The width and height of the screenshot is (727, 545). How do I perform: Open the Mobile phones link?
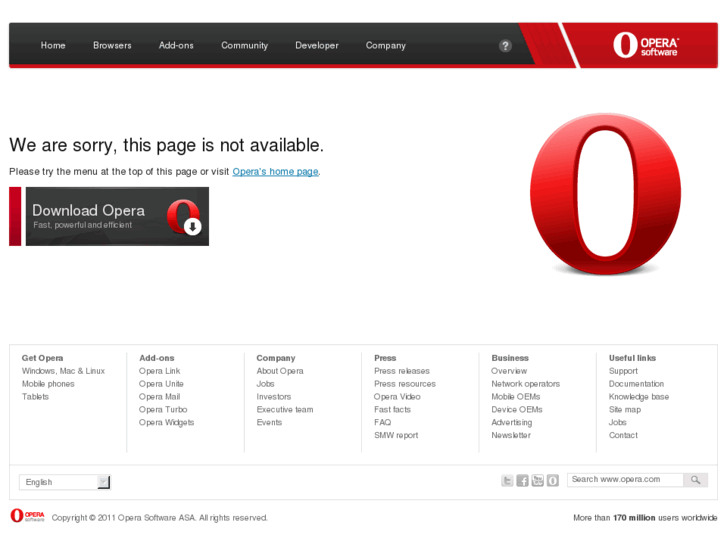tap(48, 384)
